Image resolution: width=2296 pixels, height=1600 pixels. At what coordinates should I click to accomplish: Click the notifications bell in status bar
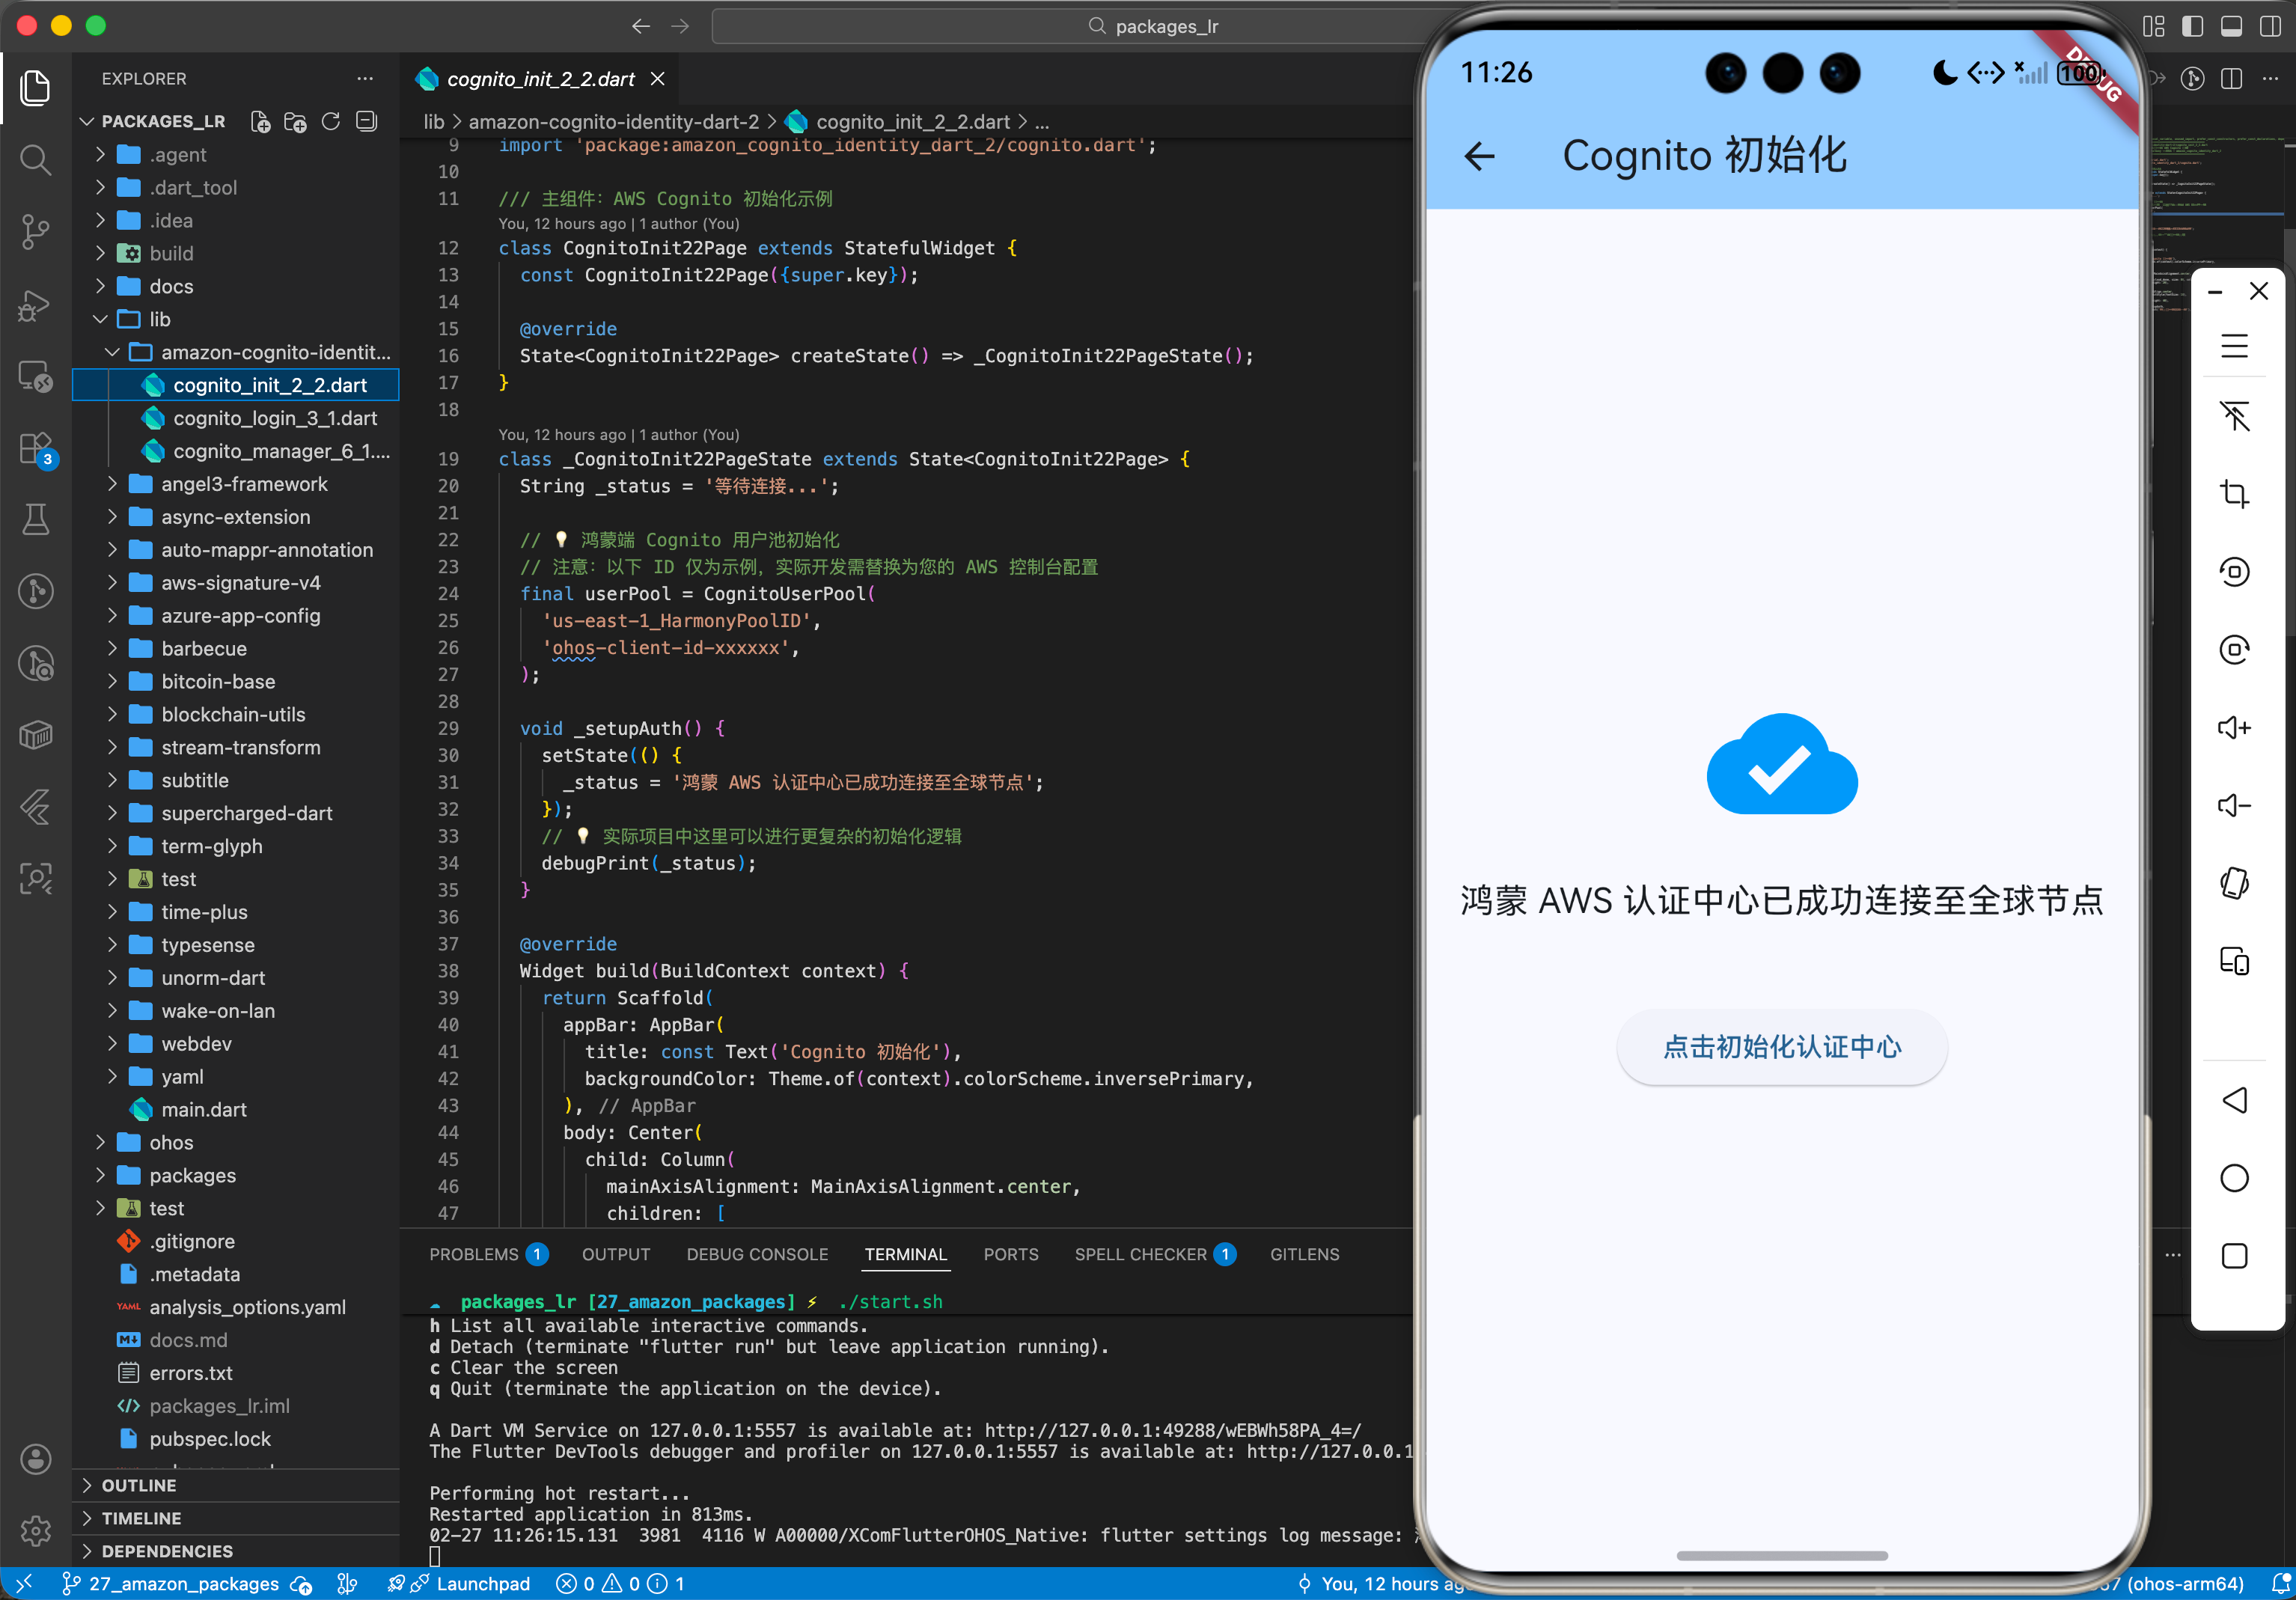coord(2281,1583)
